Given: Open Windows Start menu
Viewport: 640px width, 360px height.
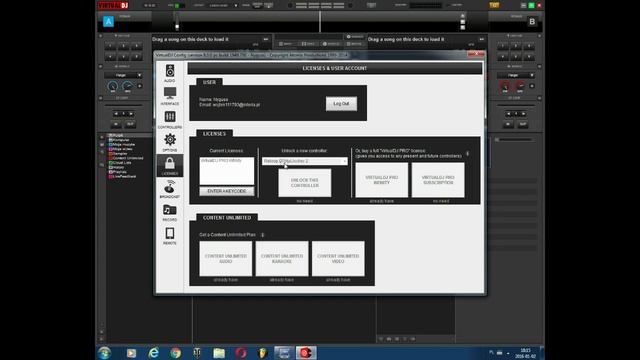Looking at the screenshot, I should [104, 353].
